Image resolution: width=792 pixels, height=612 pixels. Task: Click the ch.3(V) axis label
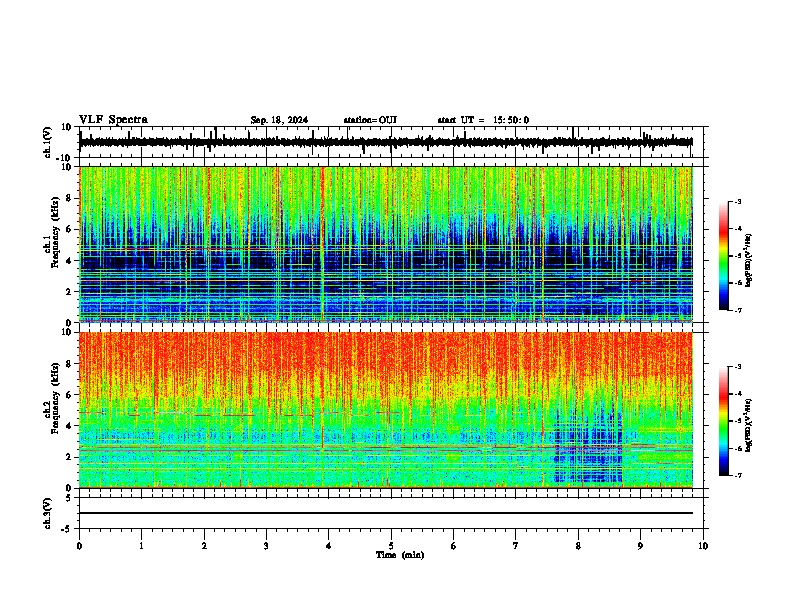48,514
